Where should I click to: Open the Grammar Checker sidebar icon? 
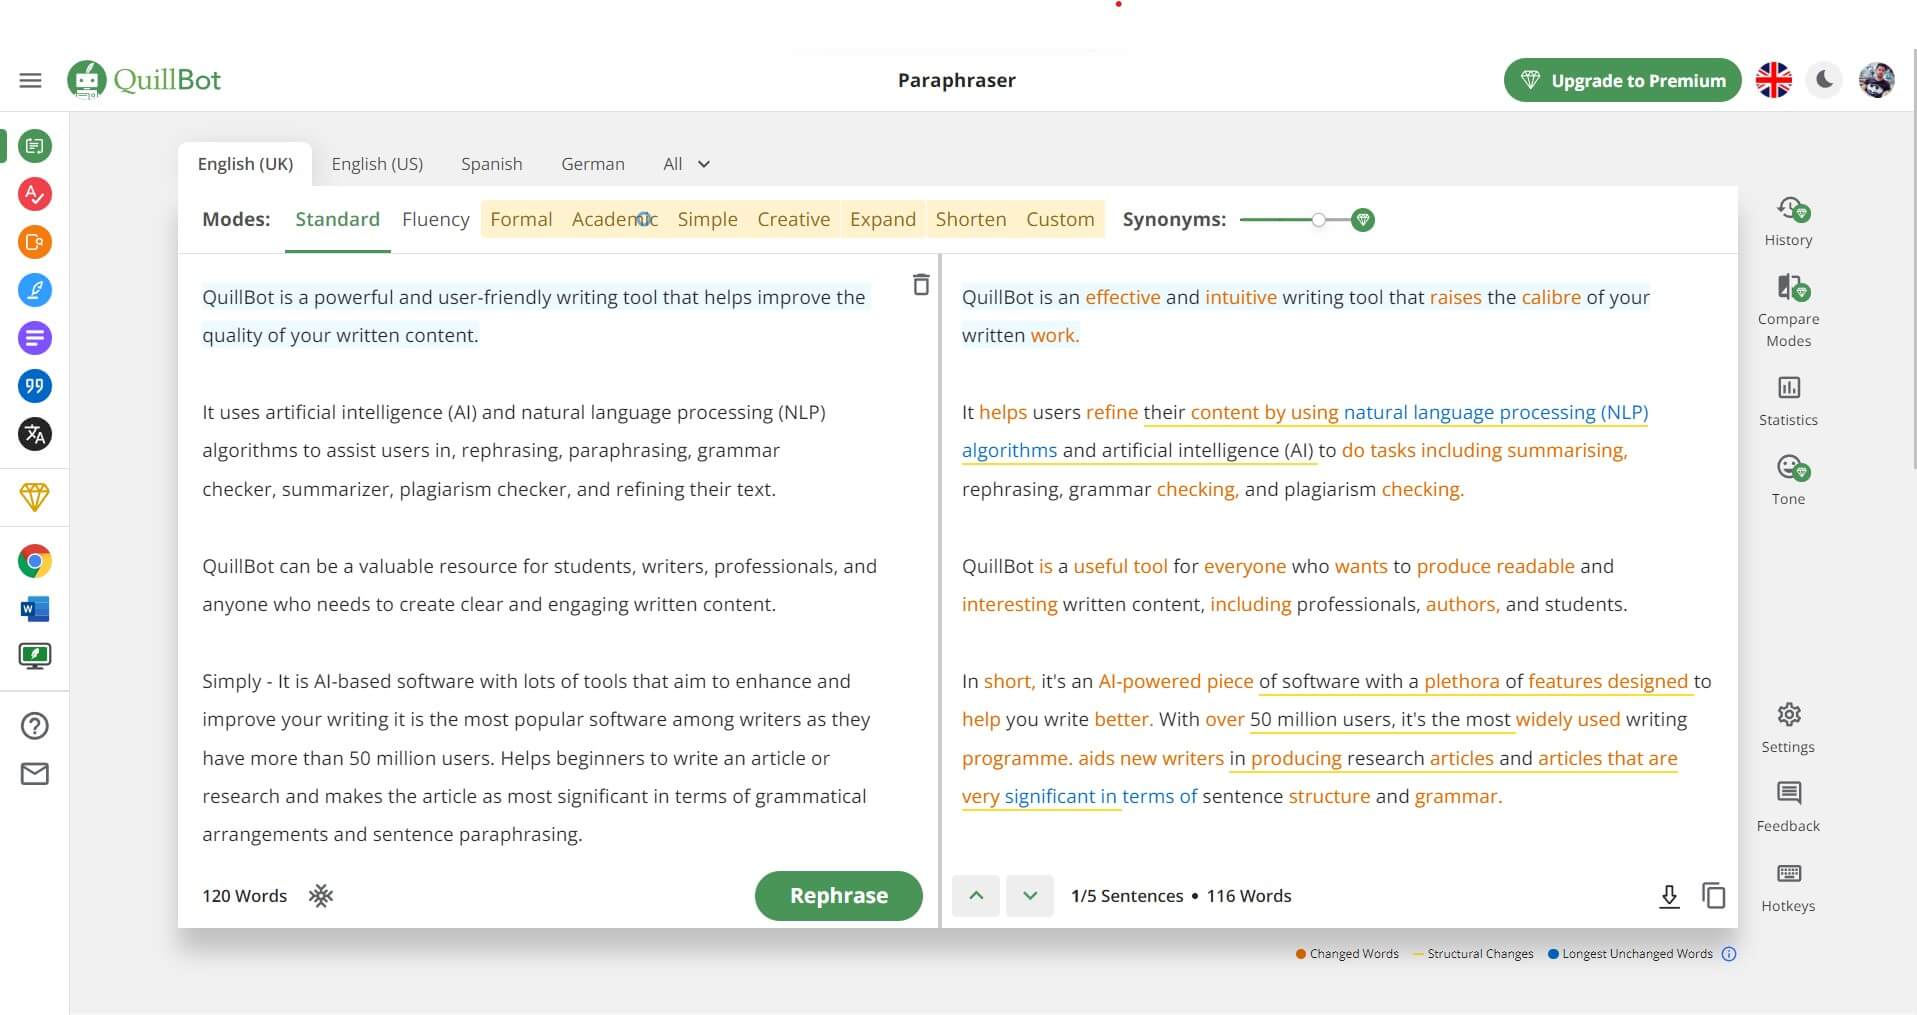click(35, 194)
